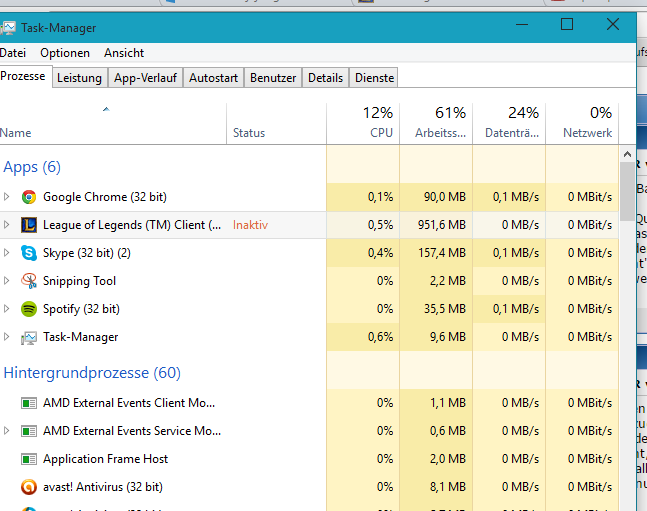Image resolution: width=647 pixels, height=511 pixels.
Task: Select the AMD External Events Client name
Action: click(x=129, y=403)
